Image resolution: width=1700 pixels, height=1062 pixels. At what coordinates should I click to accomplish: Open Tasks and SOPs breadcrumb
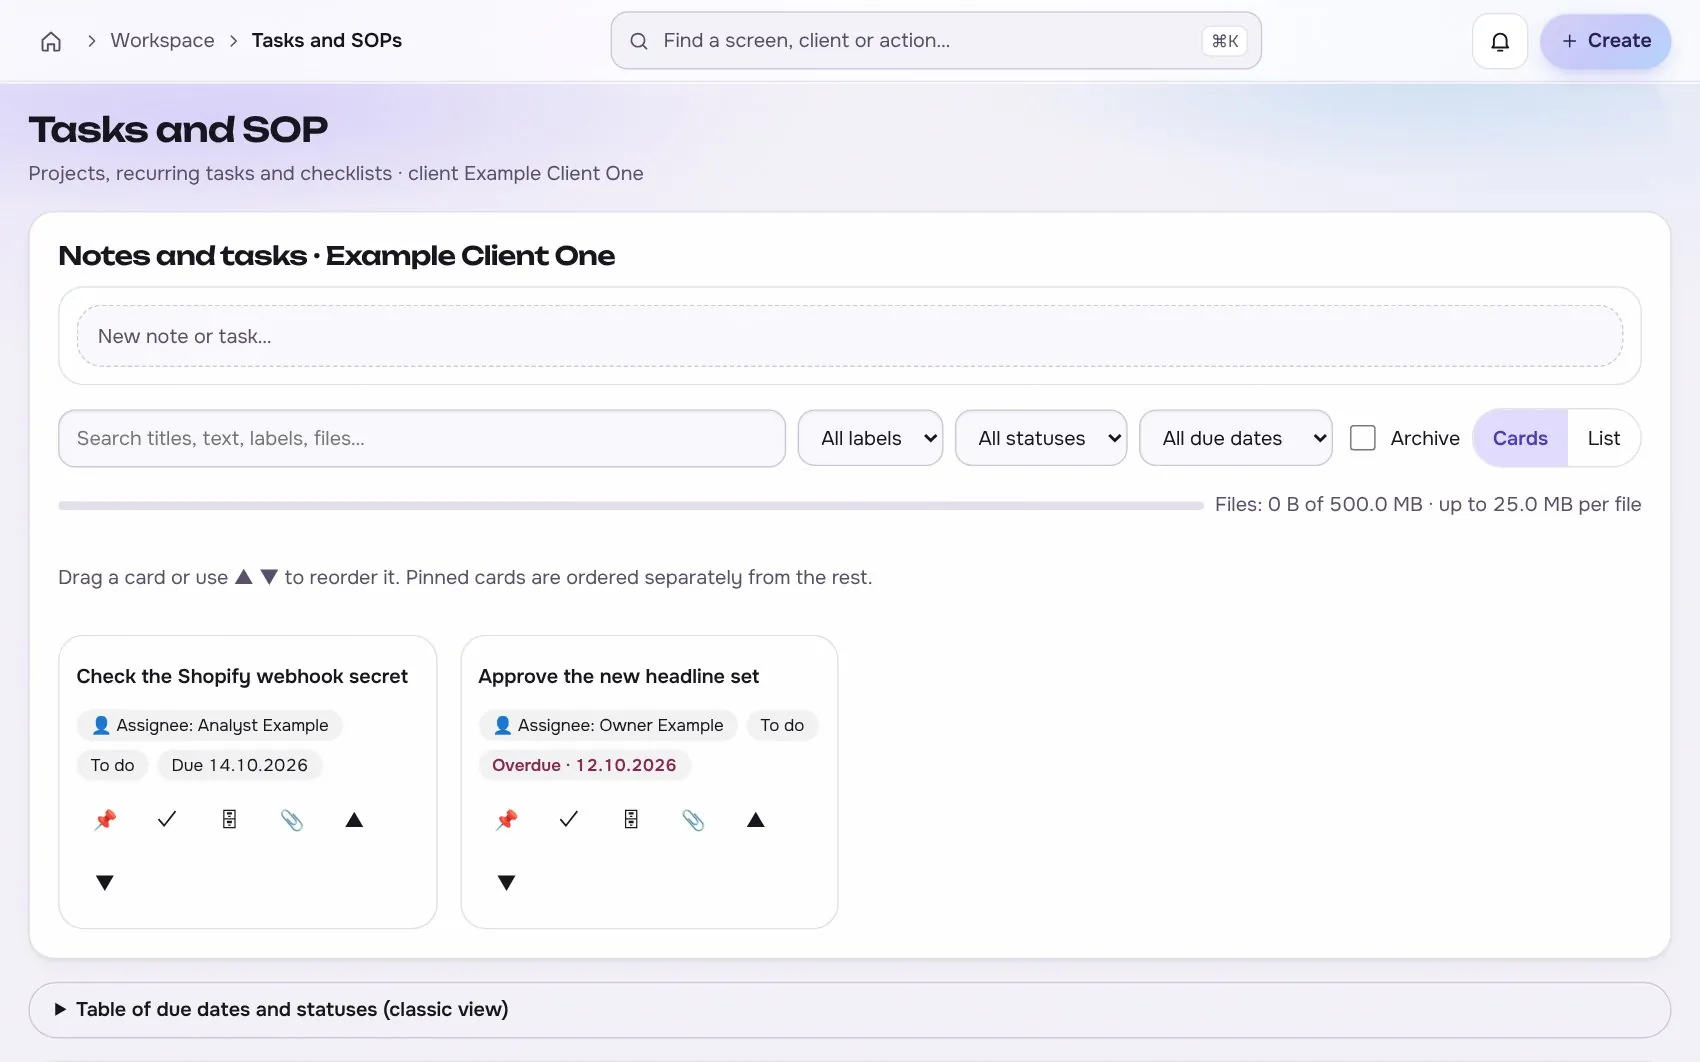click(x=327, y=41)
